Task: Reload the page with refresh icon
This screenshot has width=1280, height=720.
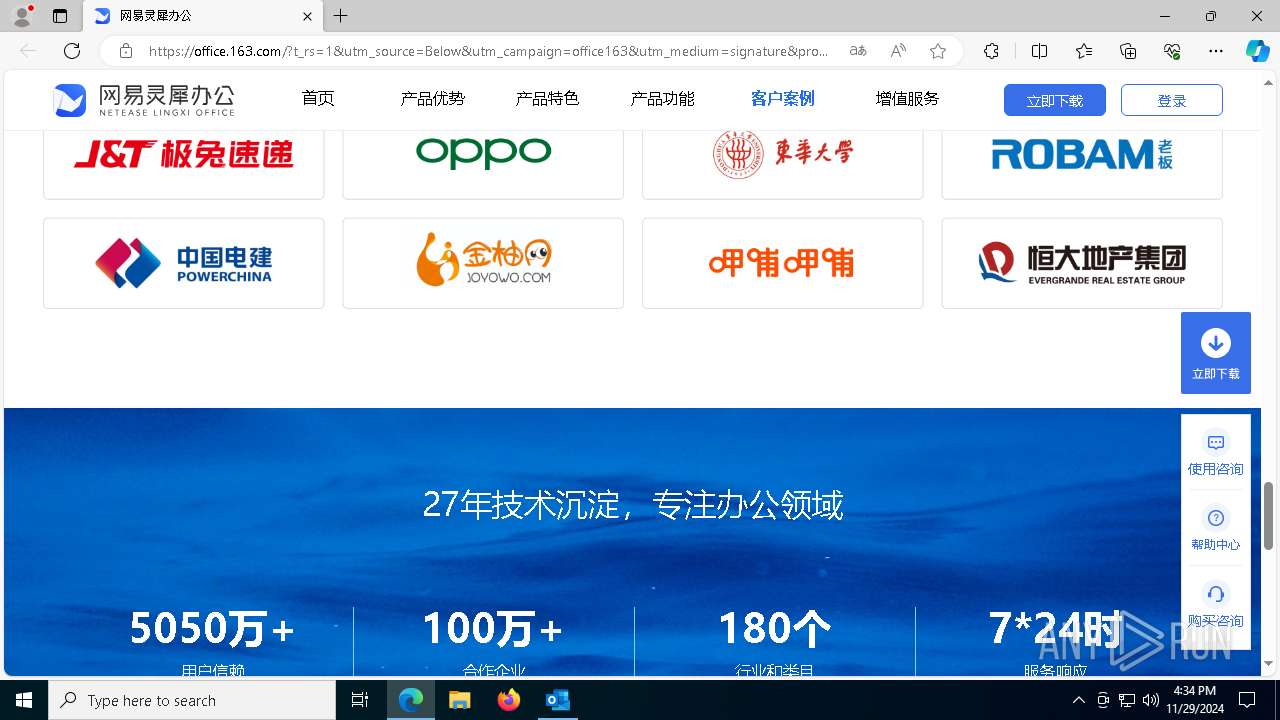Action: (x=72, y=51)
